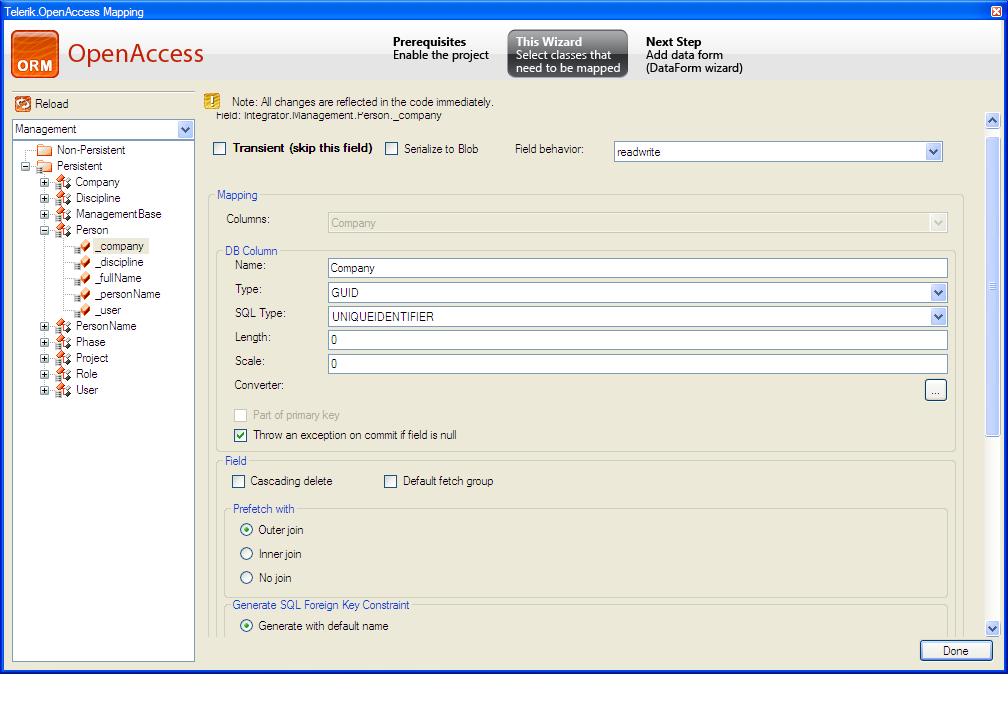Select Generate with default name option

[246, 625]
